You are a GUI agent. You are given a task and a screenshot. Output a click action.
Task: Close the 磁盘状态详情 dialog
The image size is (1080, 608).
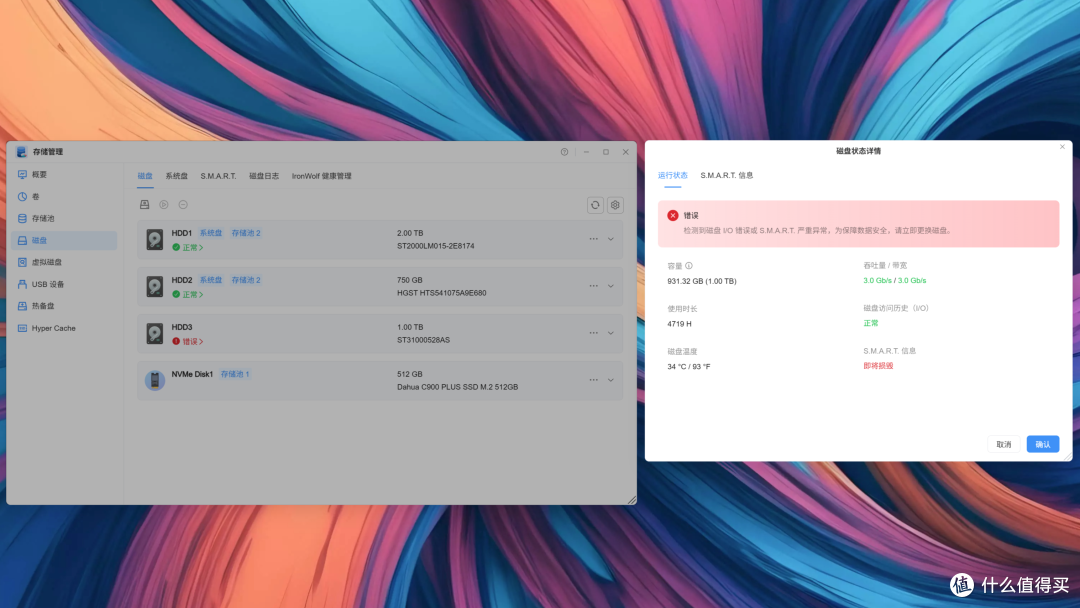1062,147
